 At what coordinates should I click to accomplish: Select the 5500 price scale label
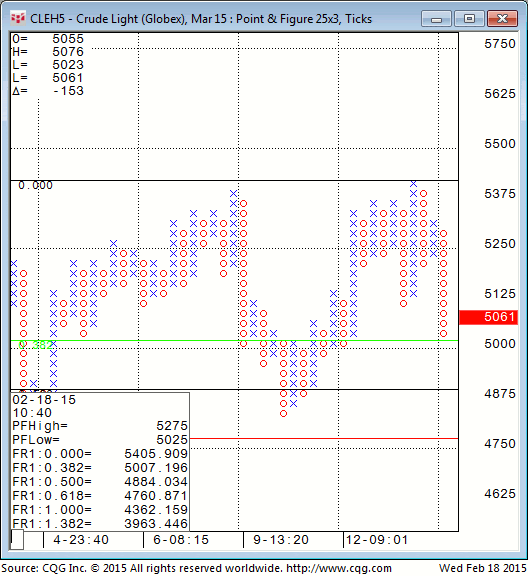[x=500, y=144]
